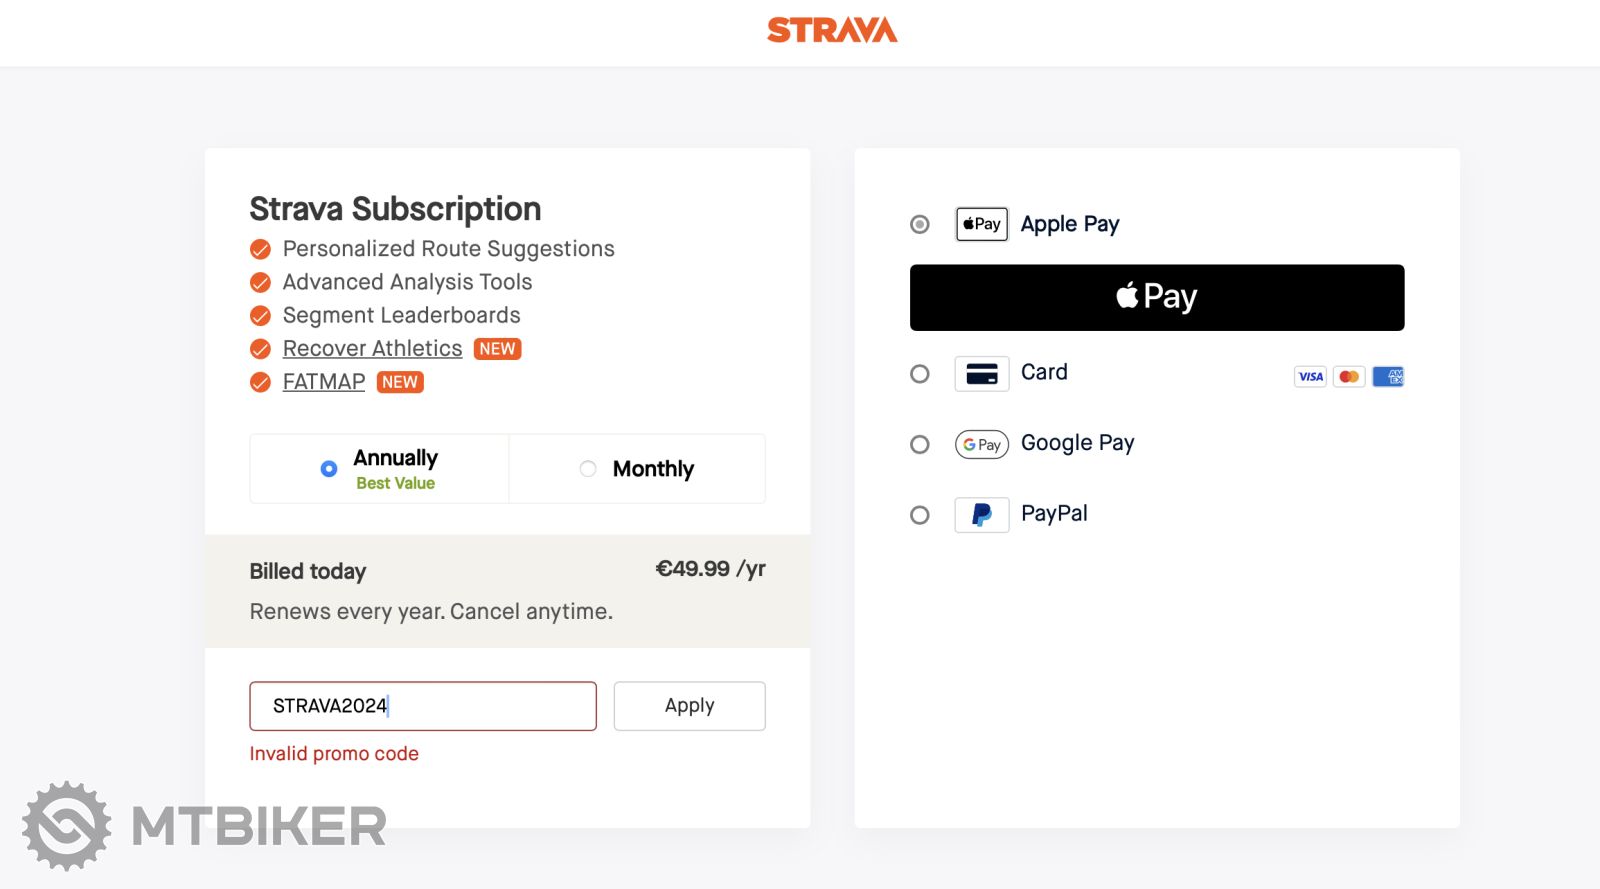Click the PayPal logo icon
Screen dimensions: 1600x889
[981, 515]
